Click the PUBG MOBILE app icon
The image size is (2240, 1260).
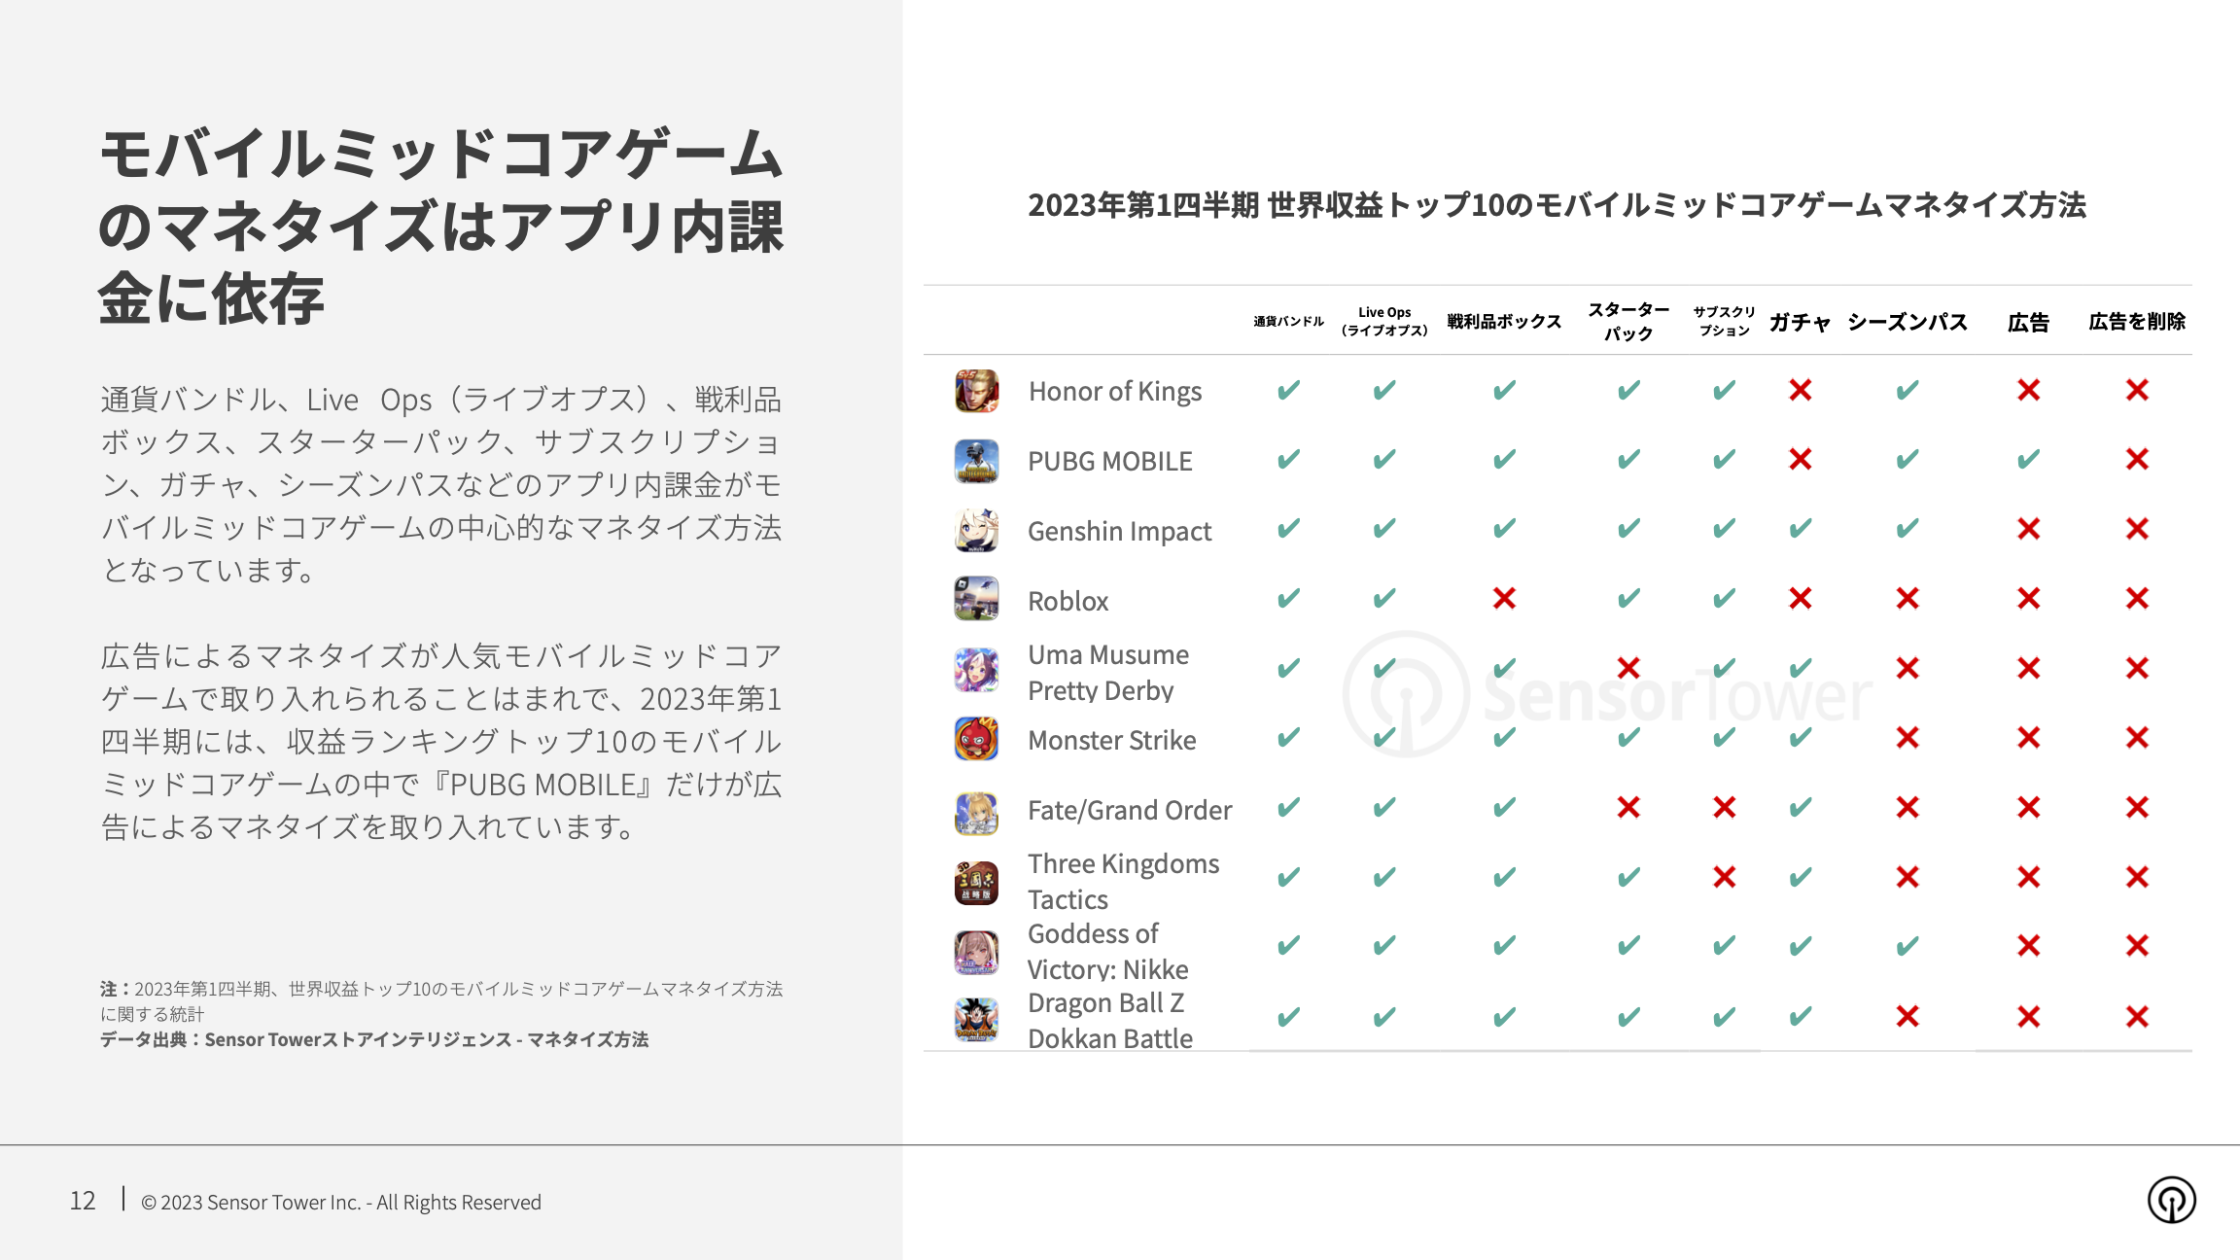tap(976, 461)
